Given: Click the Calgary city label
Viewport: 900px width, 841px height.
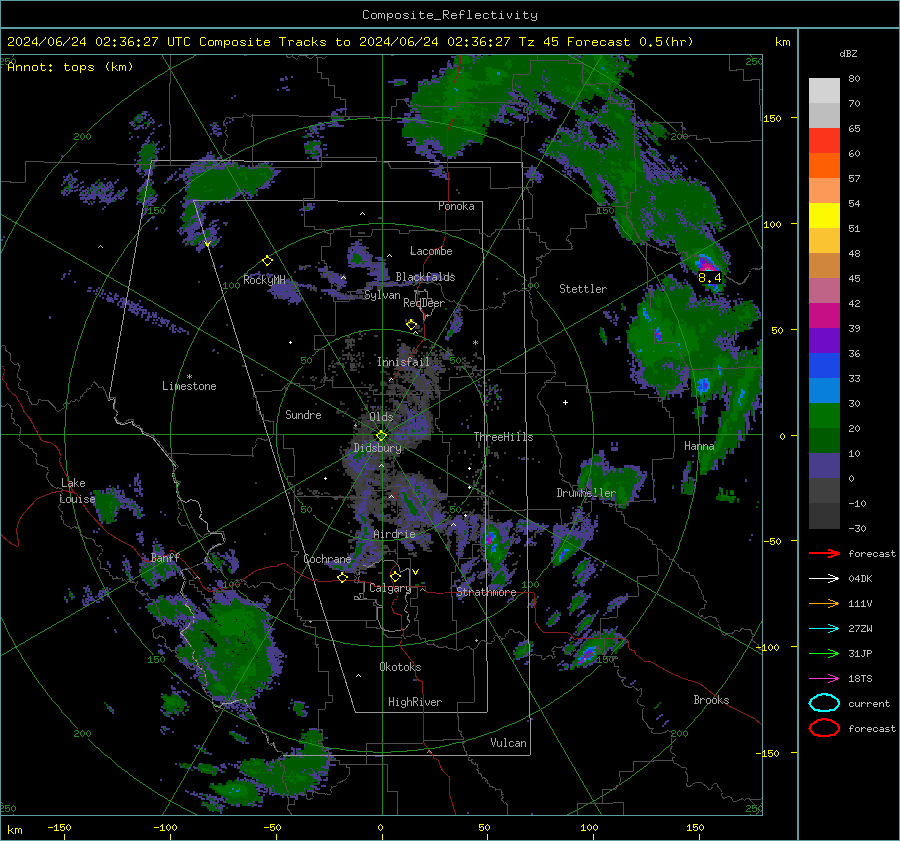Looking at the screenshot, I should (x=390, y=588).
